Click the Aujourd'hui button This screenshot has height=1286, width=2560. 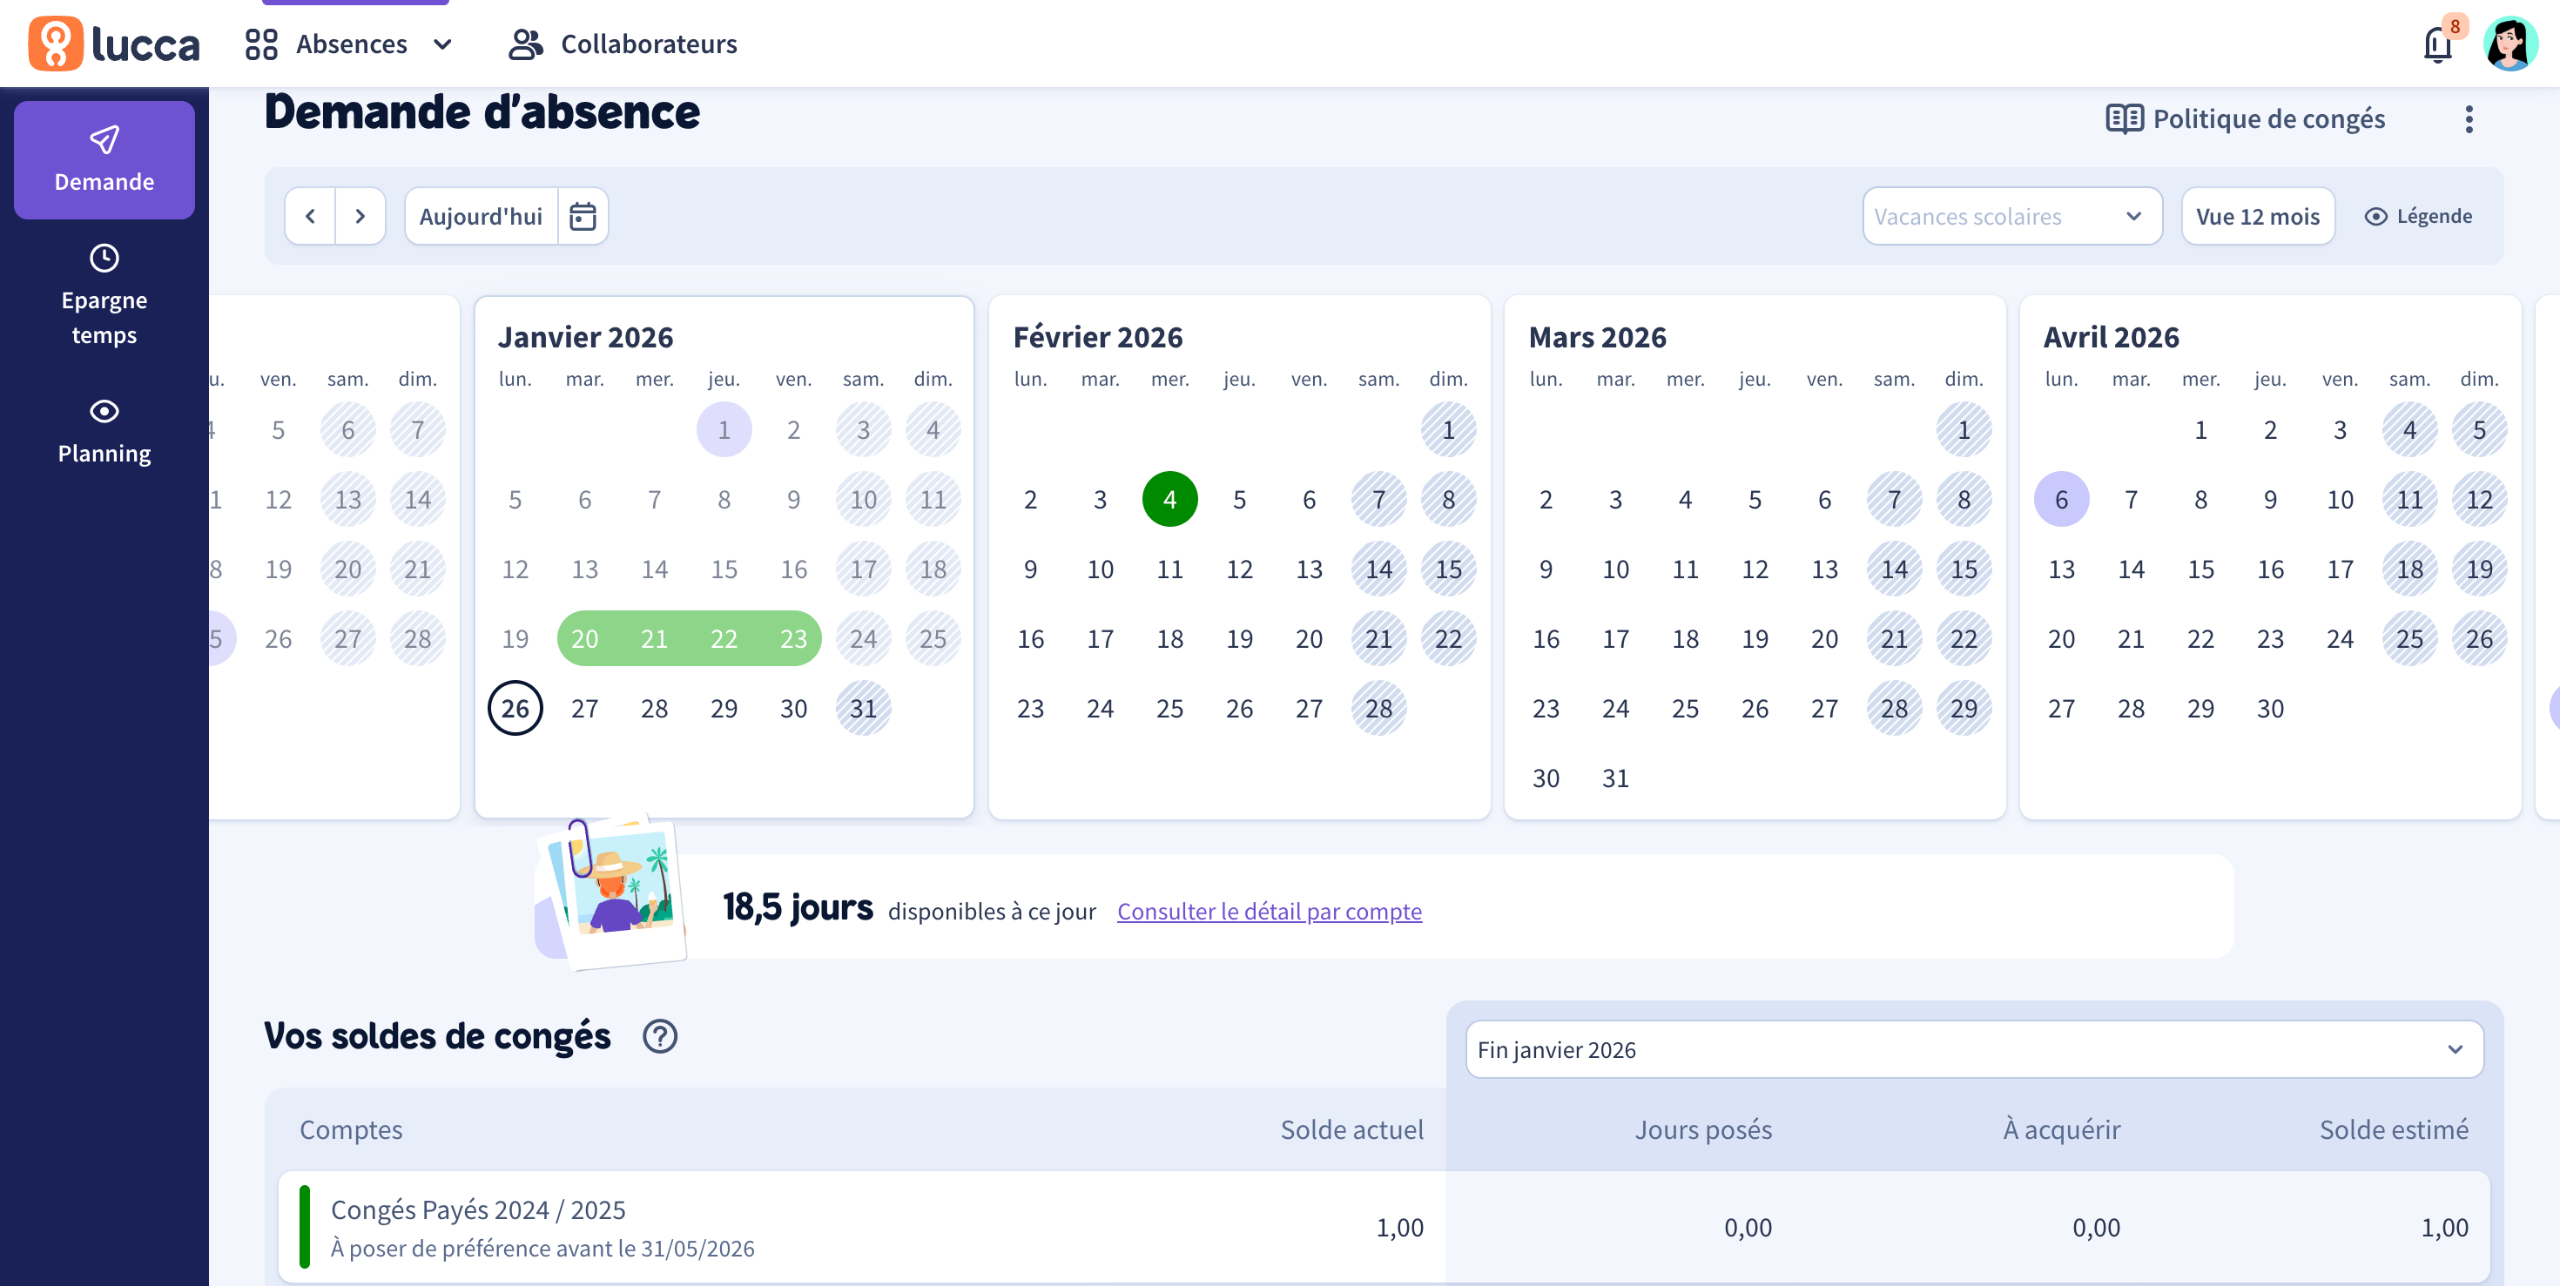click(480, 216)
